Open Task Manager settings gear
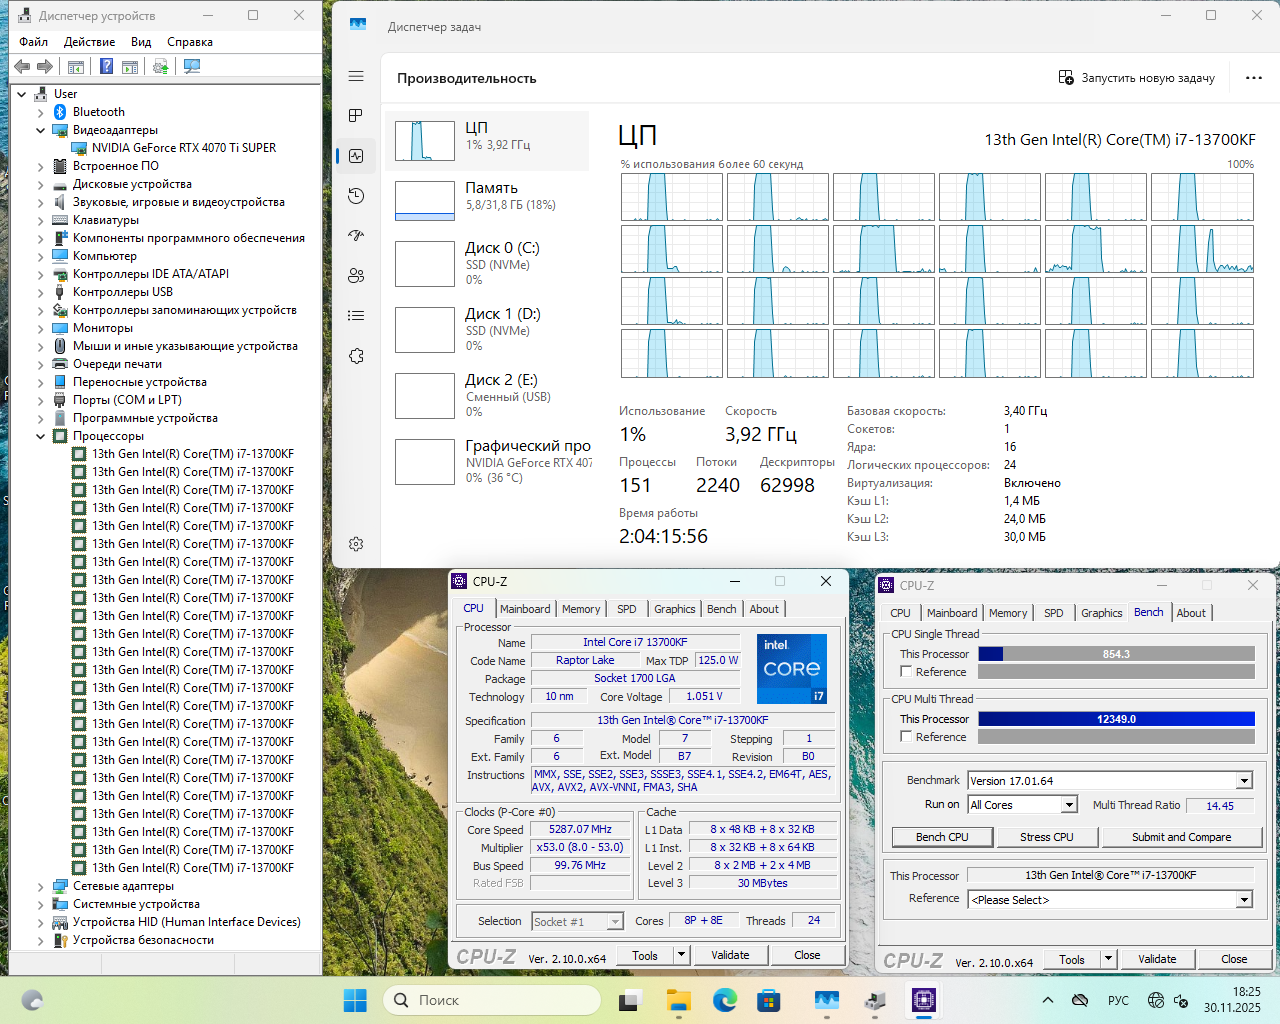 [x=356, y=544]
